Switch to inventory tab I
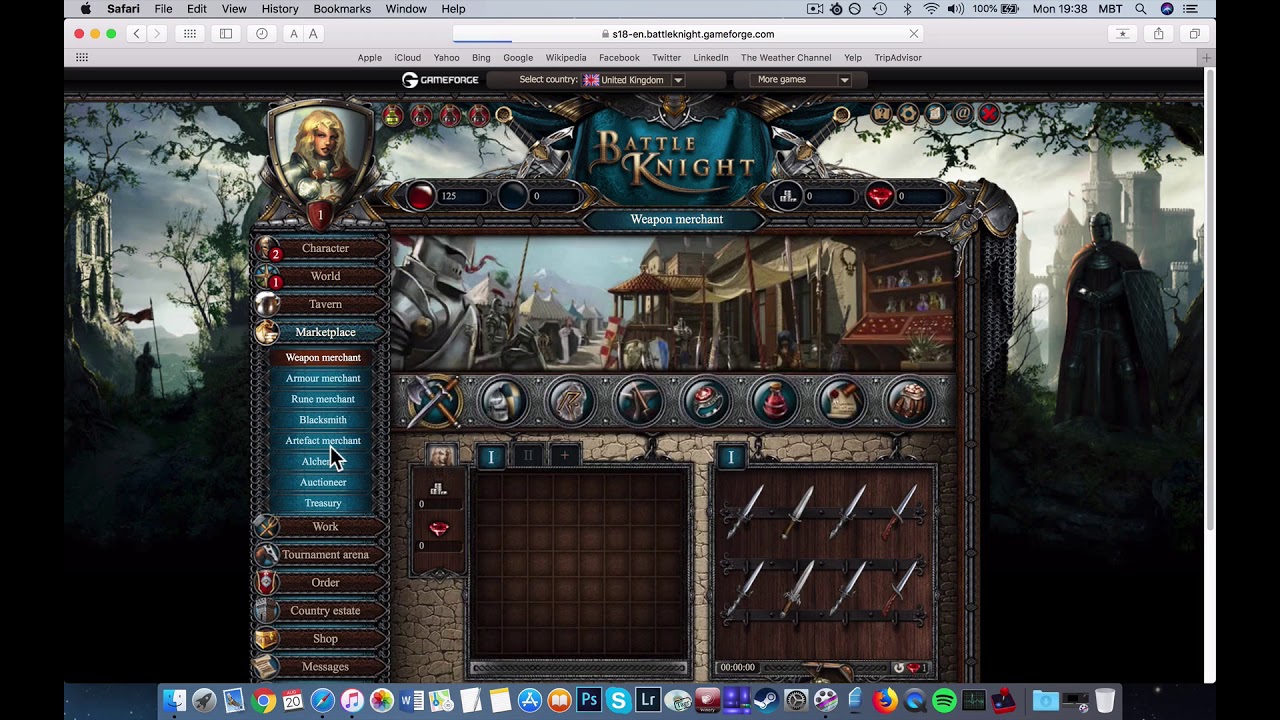Viewport: 1280px width, 720px height. coord(491,456)
